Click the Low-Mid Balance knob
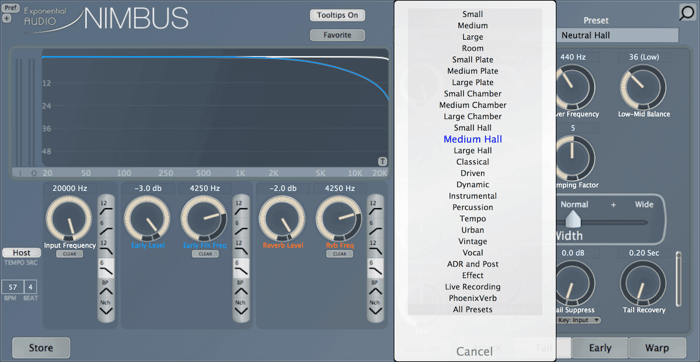Viewport: 700px width, 362px height. tap(643, 87)
